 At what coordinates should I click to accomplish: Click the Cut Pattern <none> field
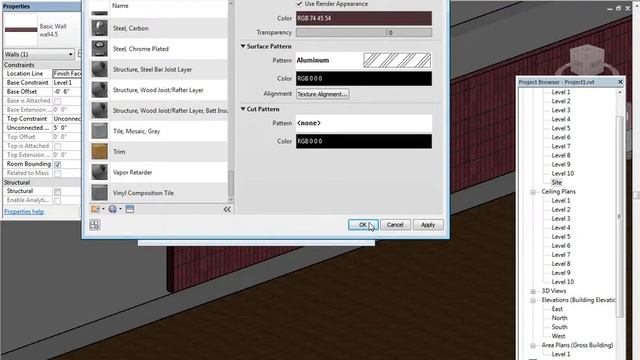point(364,123)
